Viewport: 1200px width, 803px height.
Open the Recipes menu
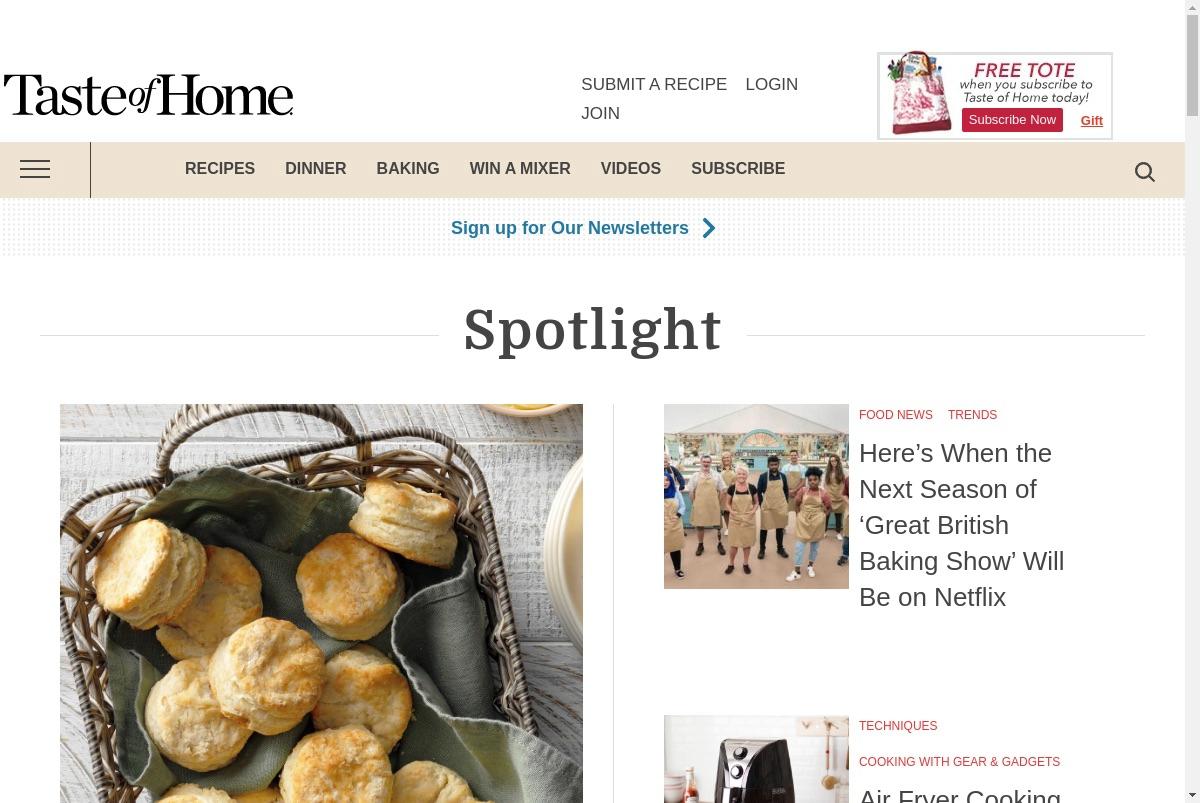pos(220,169)
